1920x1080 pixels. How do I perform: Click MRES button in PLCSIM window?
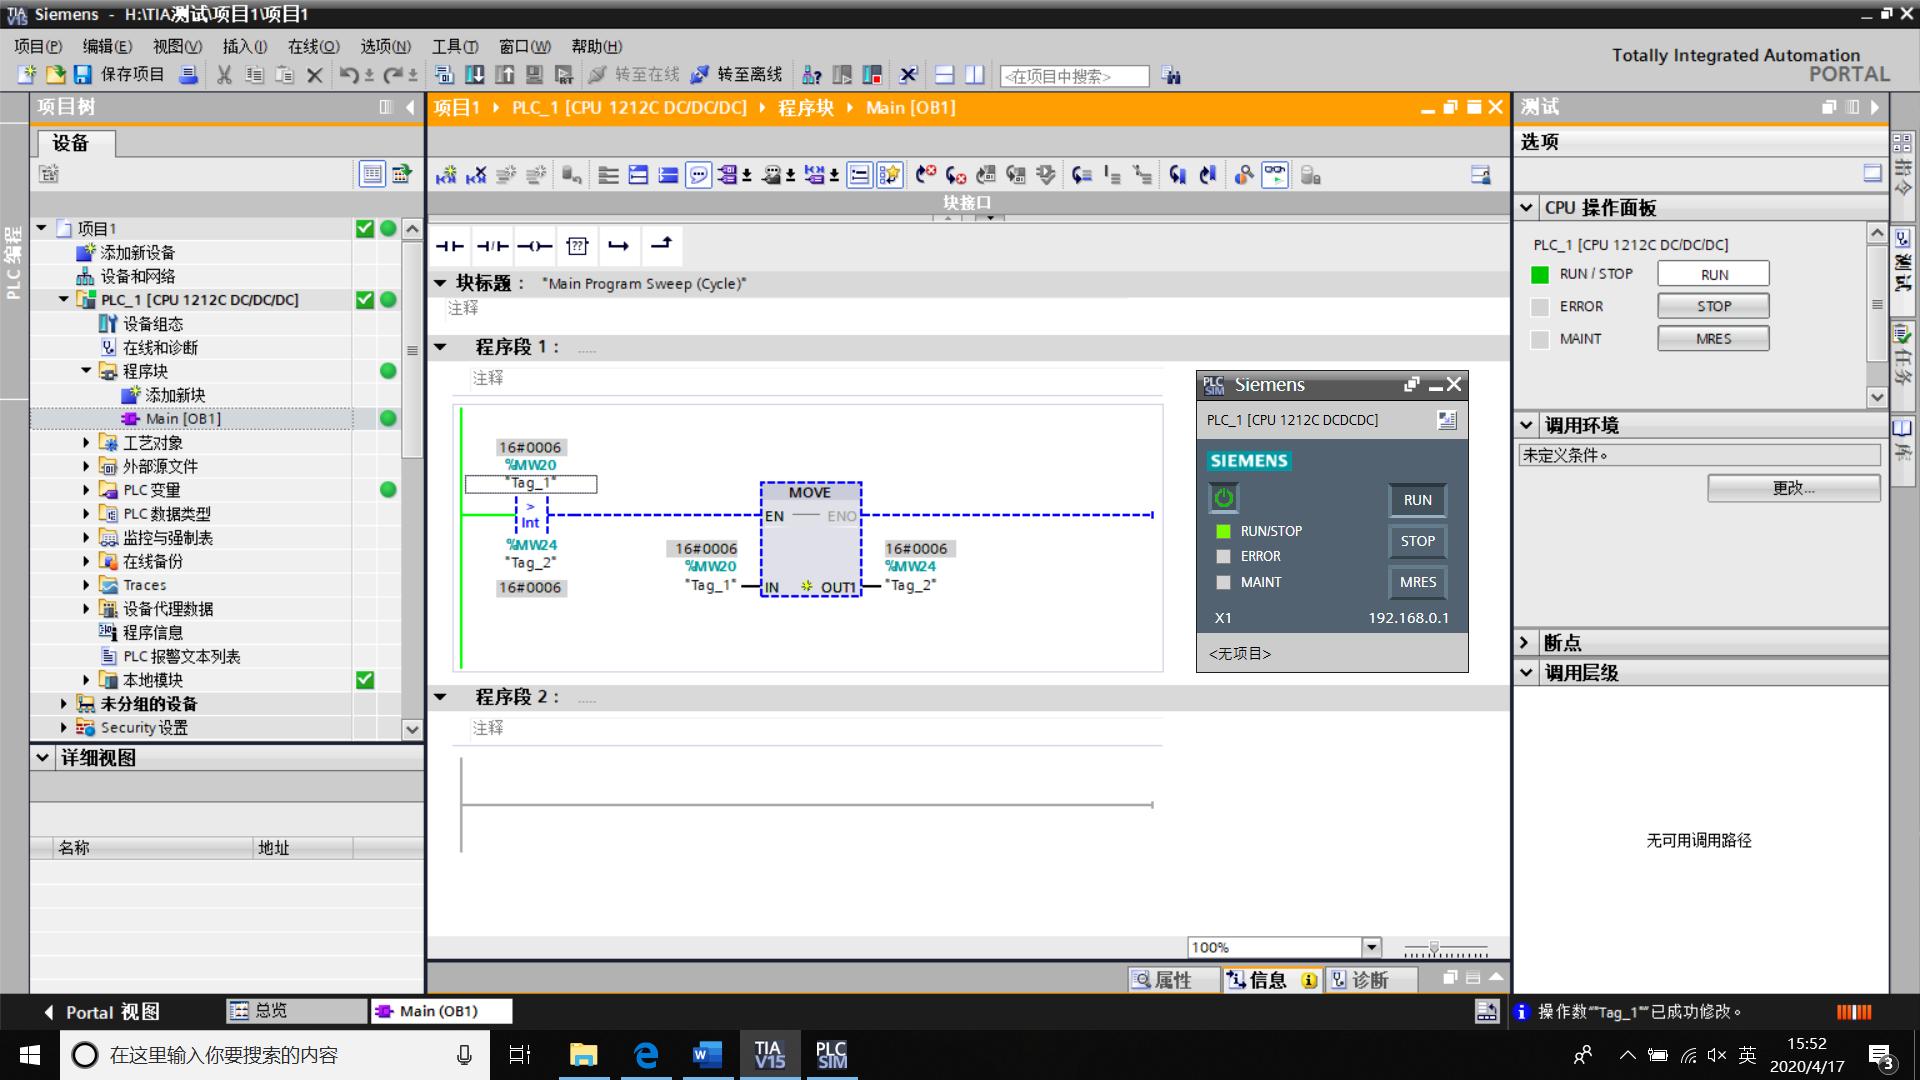pos(1417,582)
